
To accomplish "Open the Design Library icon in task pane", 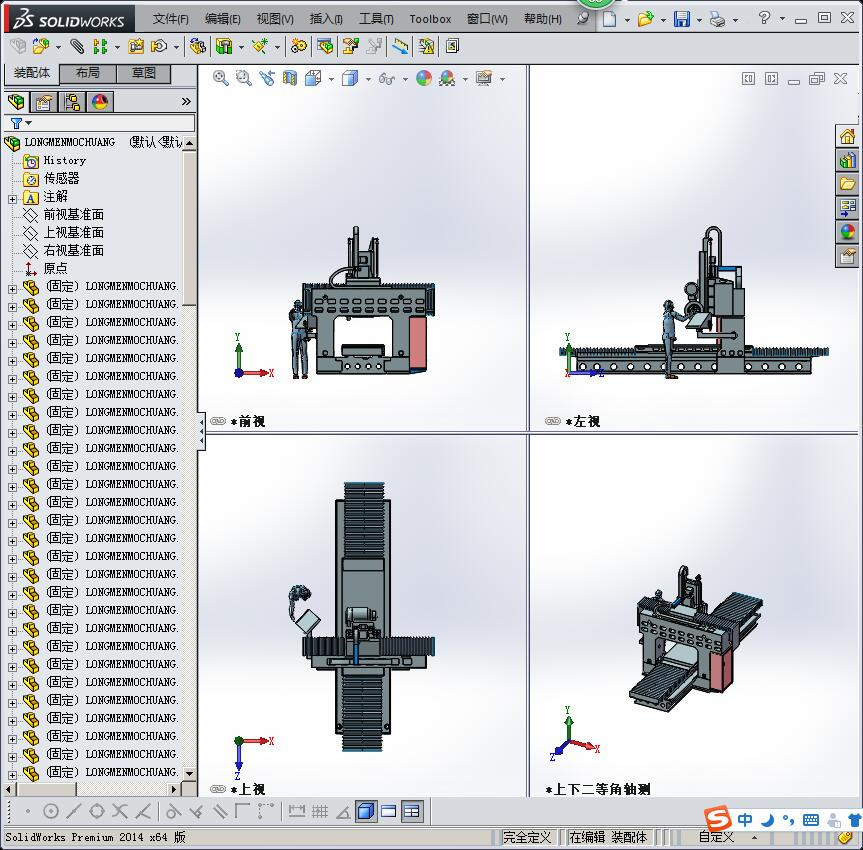I will [847, 160].
